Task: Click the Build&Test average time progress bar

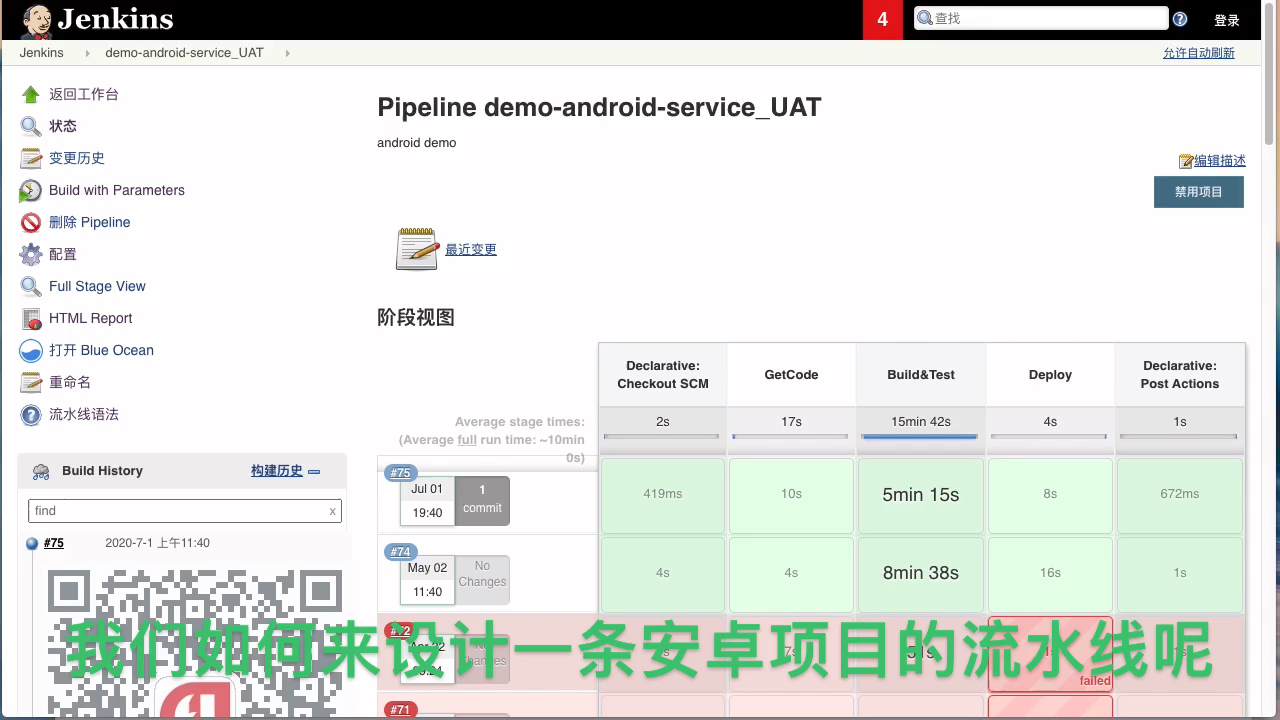Action: point(920,436)
